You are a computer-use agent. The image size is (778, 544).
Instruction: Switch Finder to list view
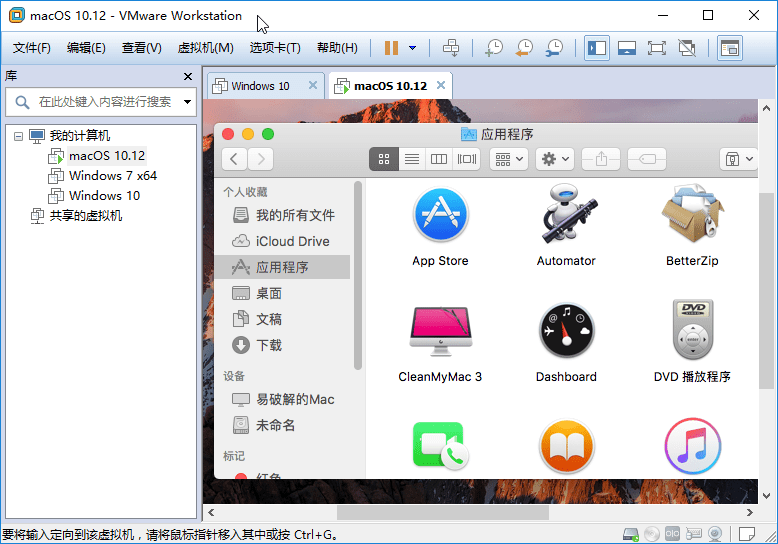(411, 159)
